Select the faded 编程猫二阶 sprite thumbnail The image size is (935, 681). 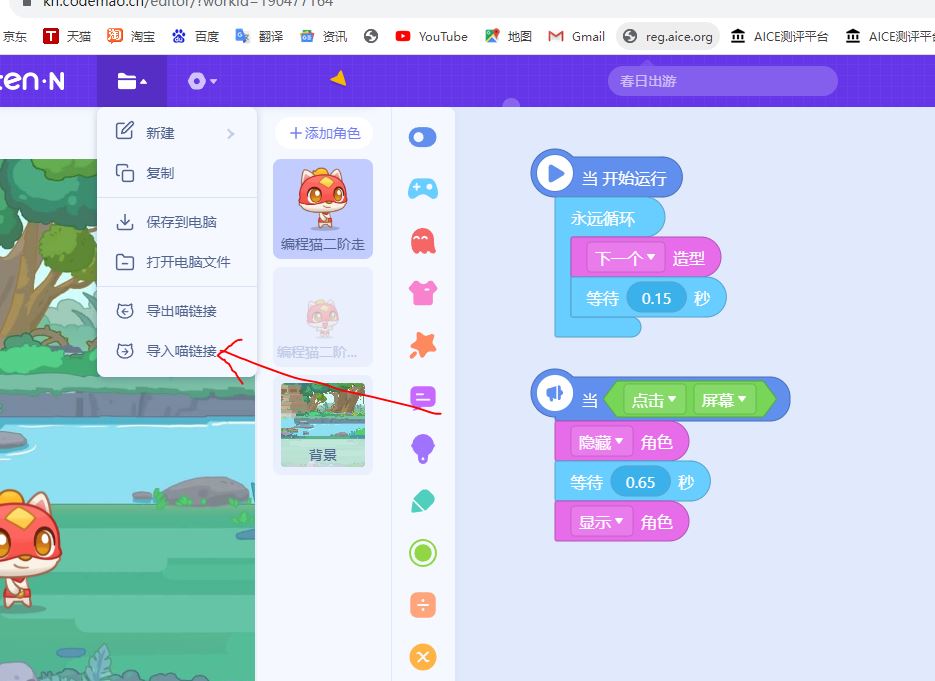click(323, 317)
